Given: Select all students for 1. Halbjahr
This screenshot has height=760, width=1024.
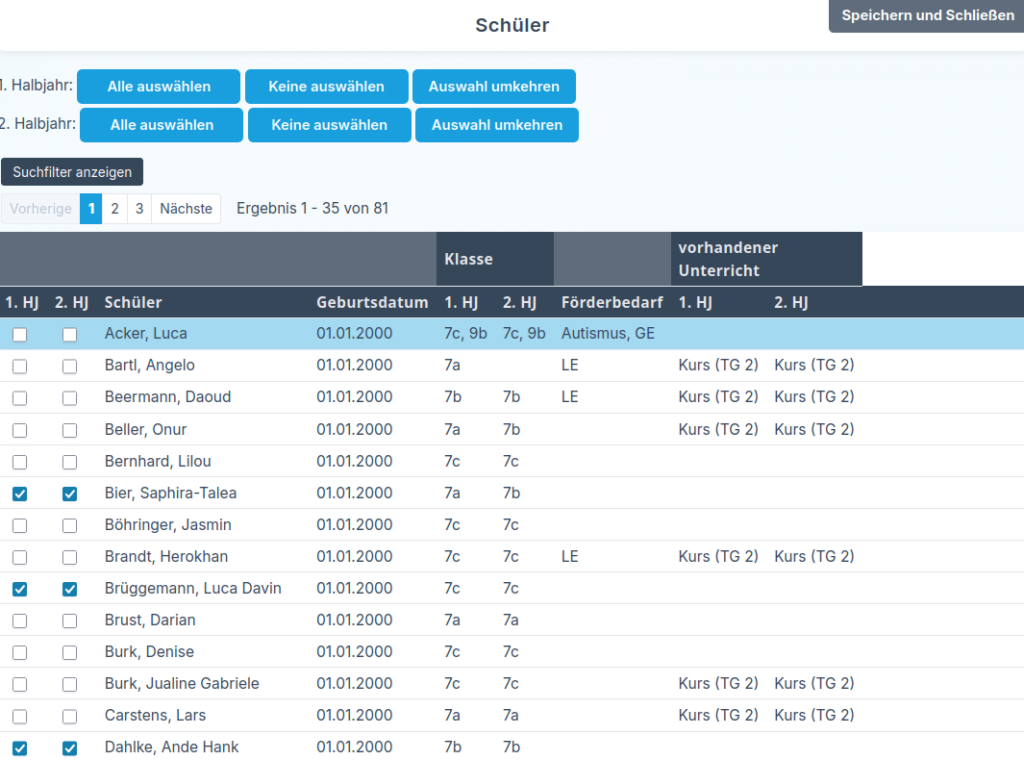Looking at the screenshot, I should click(x=159, y=86).
